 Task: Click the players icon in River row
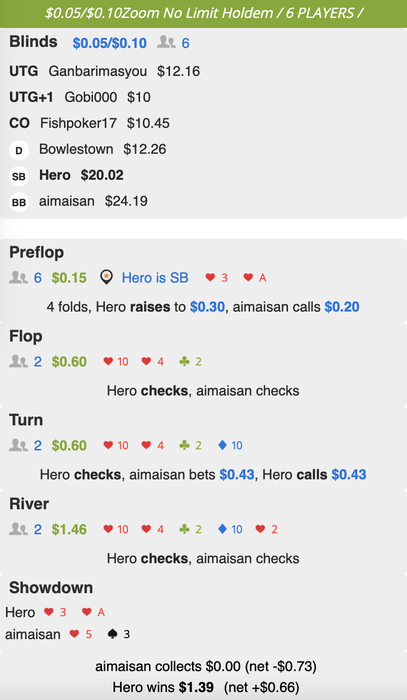[x=18, y=529]
